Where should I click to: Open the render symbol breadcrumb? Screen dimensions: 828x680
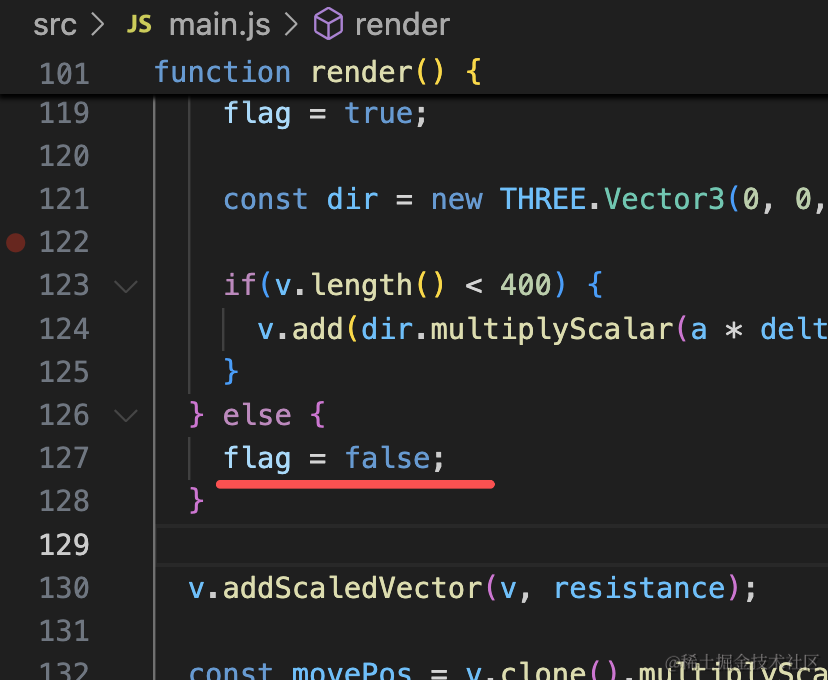pos(402,25)
